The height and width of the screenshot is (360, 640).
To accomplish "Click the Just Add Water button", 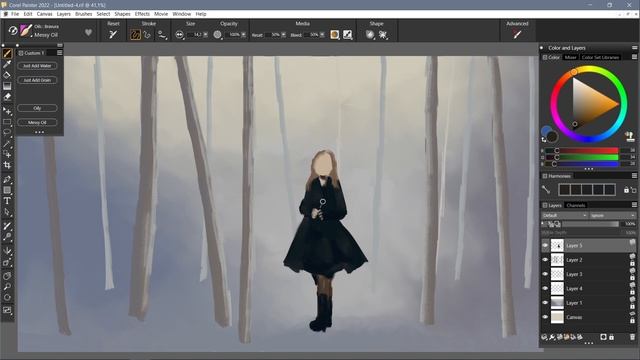I will click(37, 66).
